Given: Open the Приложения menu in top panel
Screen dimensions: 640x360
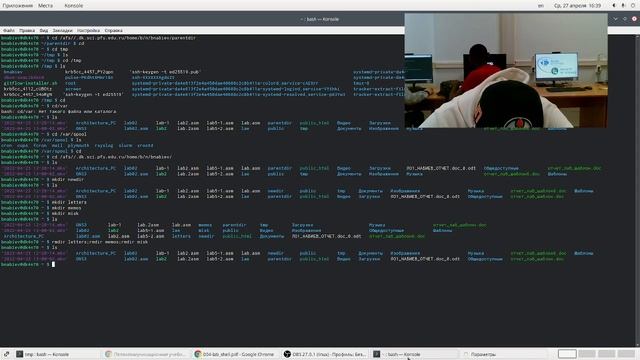Looking at the screenshot, I should [18, 6].
